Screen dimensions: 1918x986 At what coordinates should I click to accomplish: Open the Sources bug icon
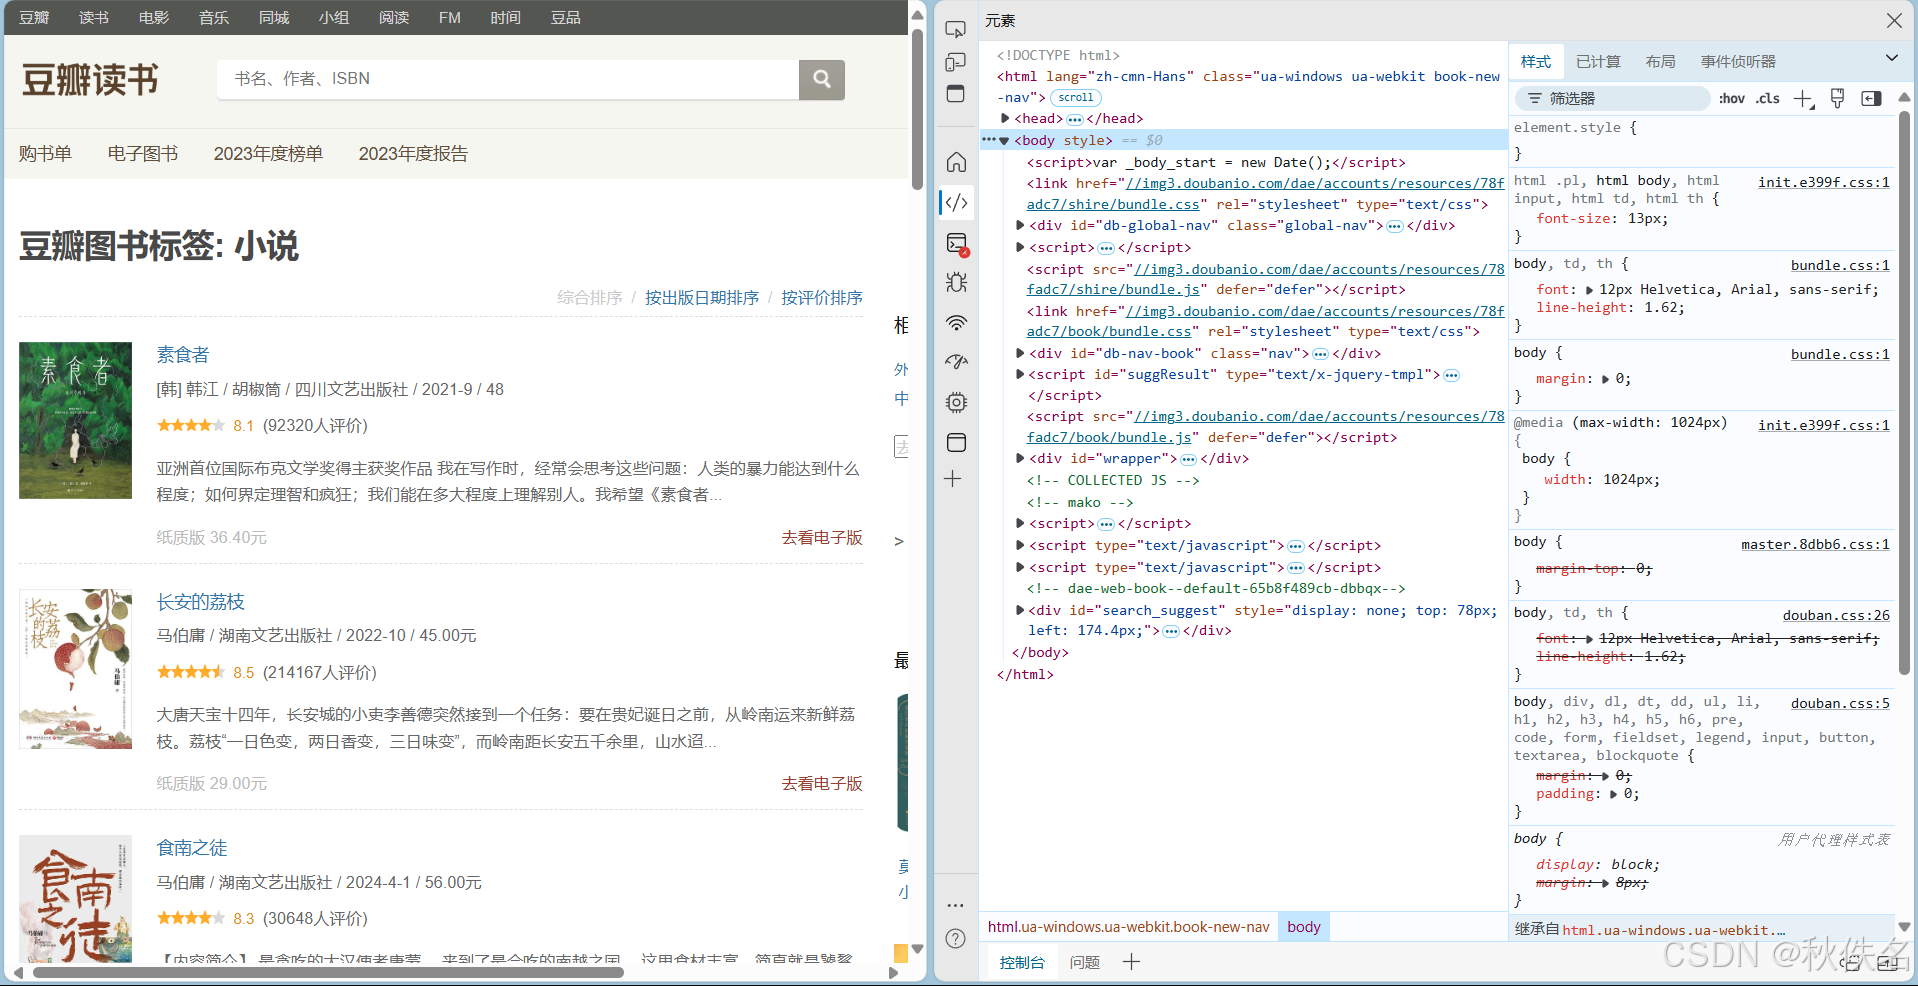957,282
